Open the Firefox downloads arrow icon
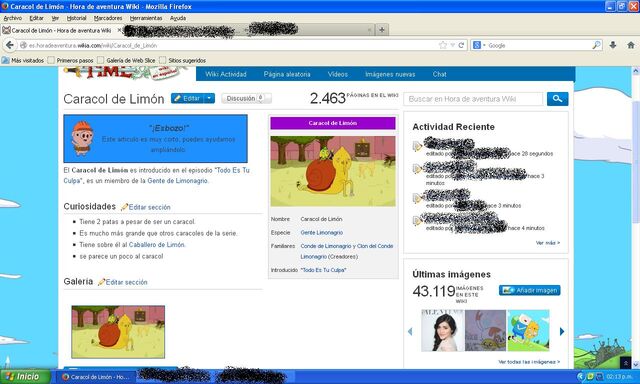Viewport: 640px width, 384px height. [x=613, y=45]
